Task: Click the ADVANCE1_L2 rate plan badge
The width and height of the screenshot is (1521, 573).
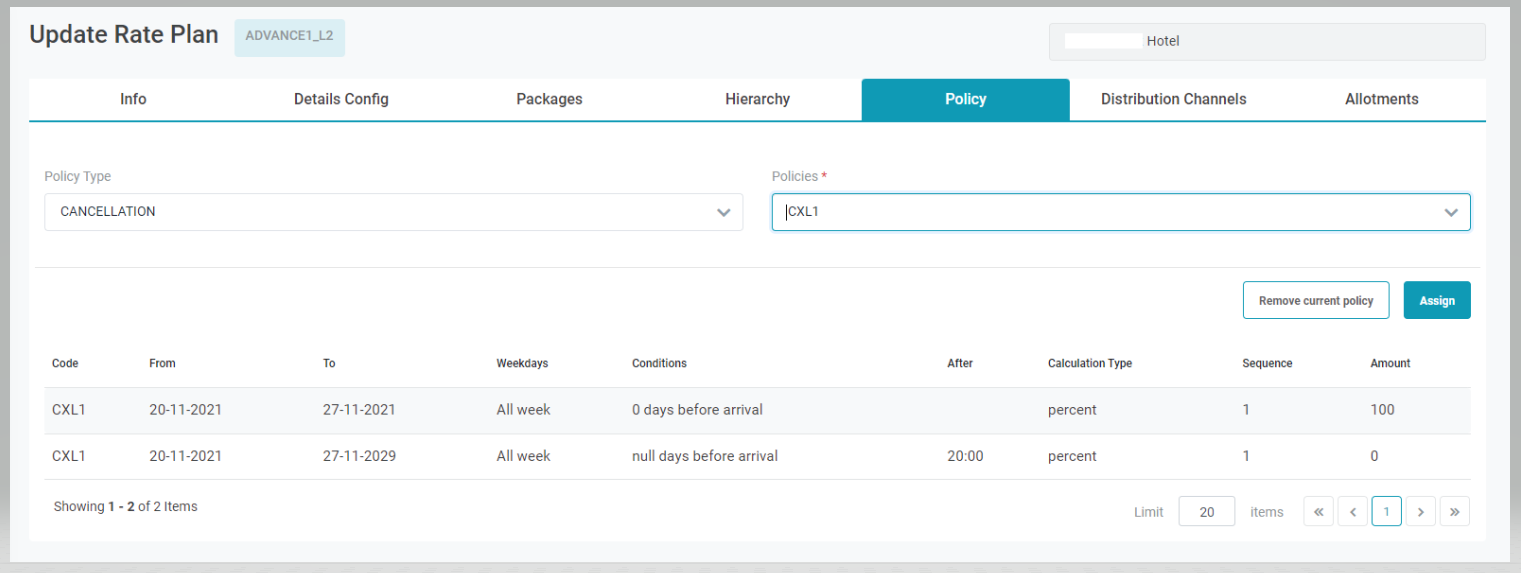Action: point(289,36)
